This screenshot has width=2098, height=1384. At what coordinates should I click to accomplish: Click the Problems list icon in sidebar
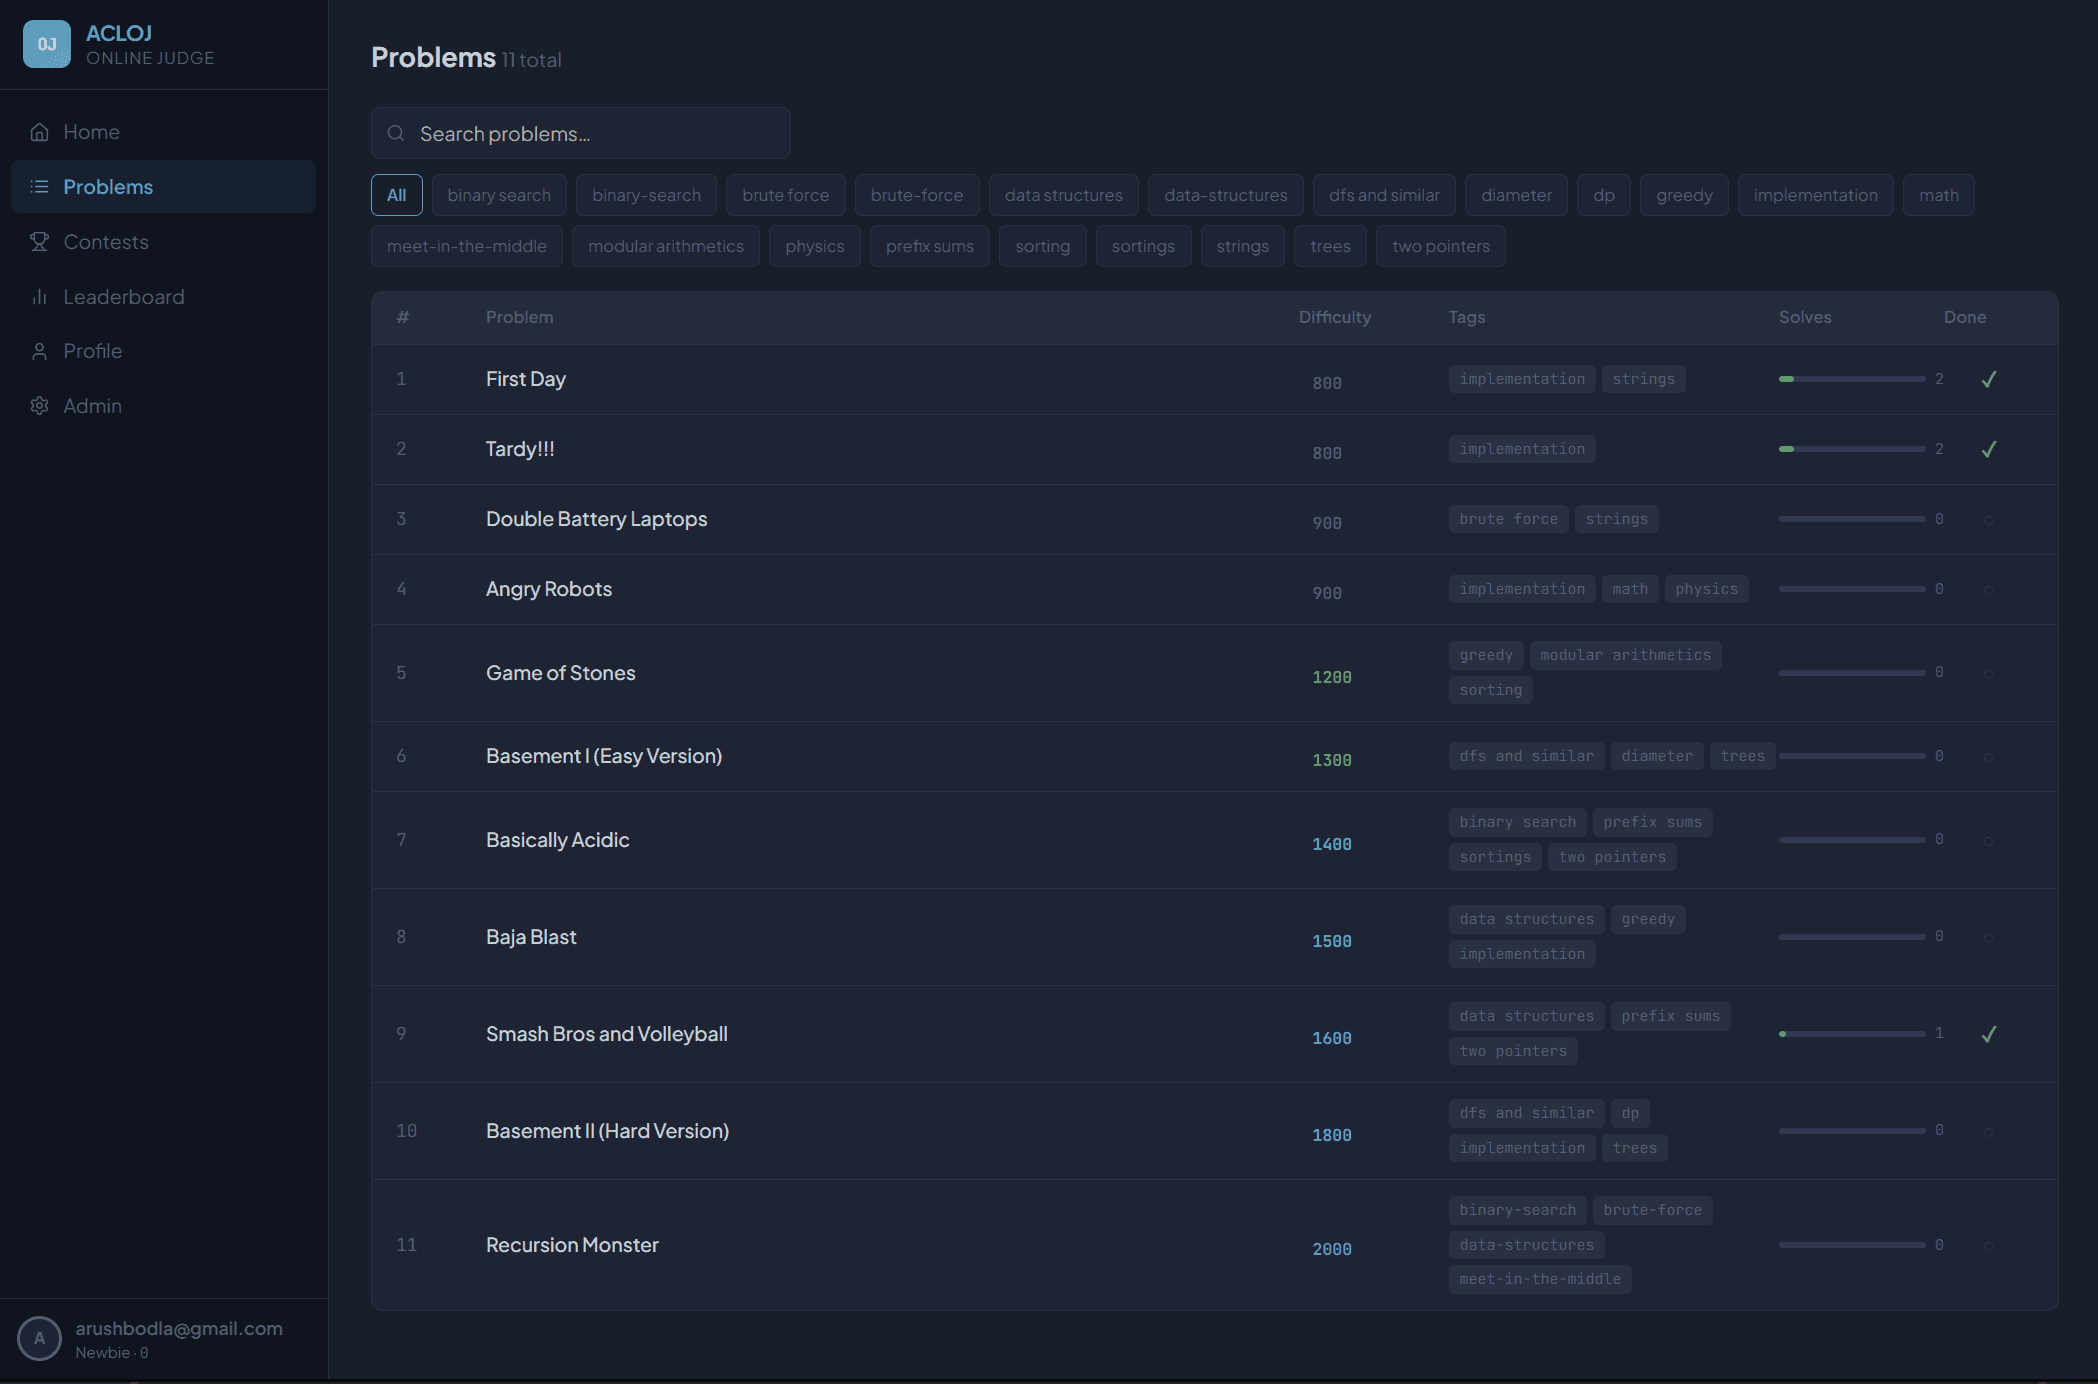pyautogui.click(x=40, y=187)
